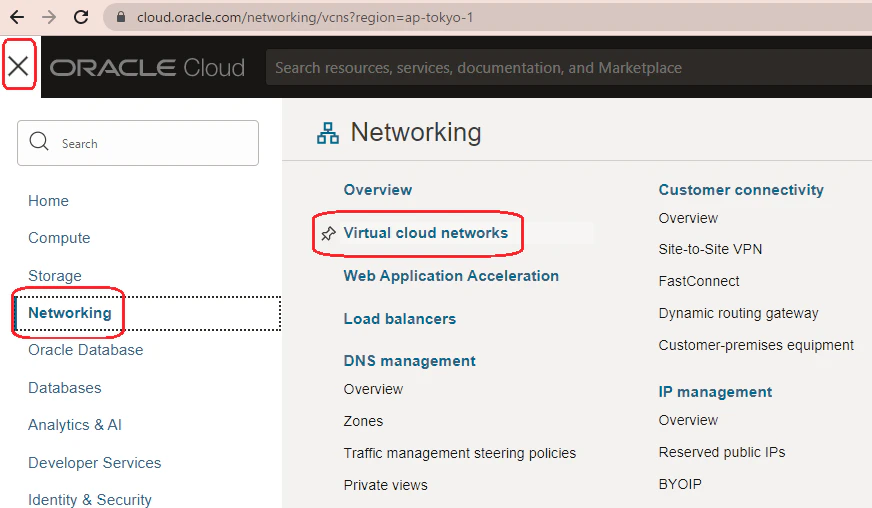Open Customer-premises equipment
The image size is (872, 508).
coord(756,345)
